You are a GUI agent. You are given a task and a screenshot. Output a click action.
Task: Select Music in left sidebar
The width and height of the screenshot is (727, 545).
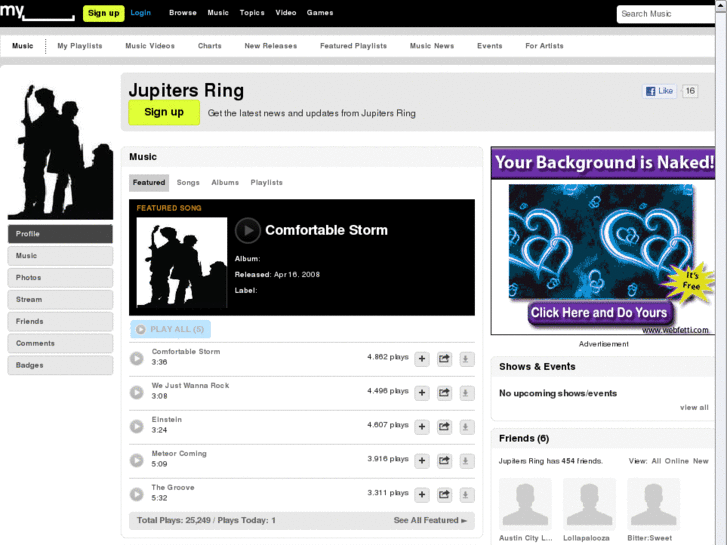click(x=60, y=256)
